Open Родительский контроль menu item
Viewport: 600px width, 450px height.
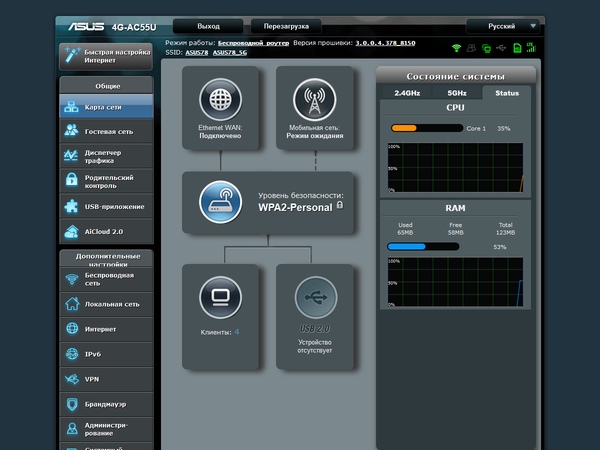point(106,181)
